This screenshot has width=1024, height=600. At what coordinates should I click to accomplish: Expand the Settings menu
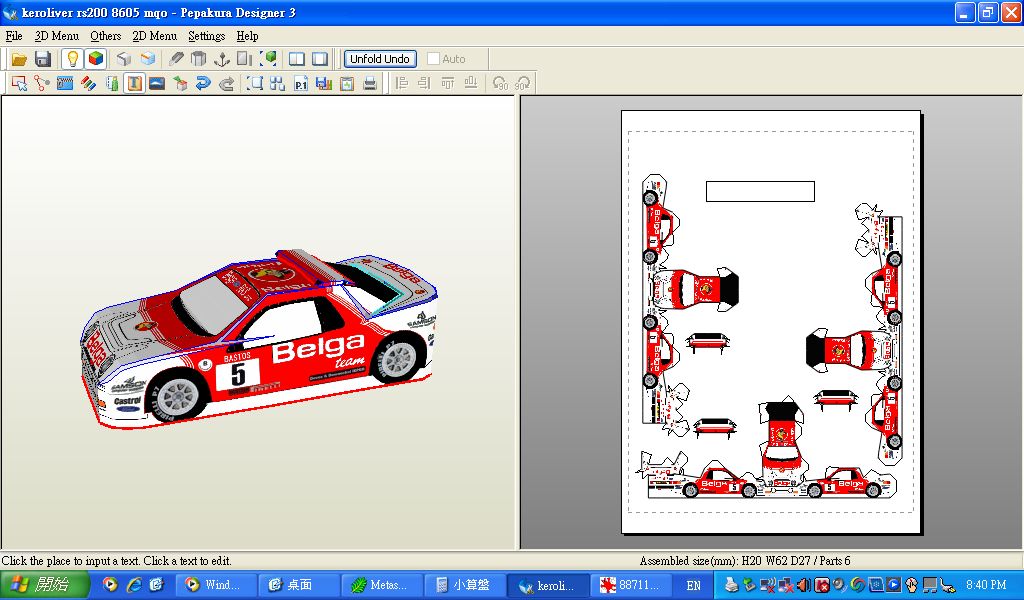click(206, 36)
